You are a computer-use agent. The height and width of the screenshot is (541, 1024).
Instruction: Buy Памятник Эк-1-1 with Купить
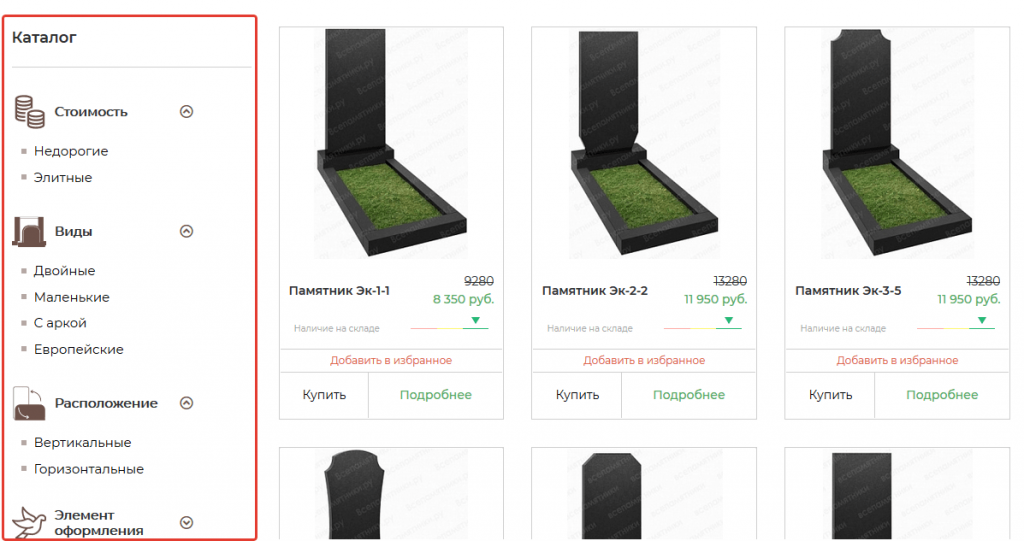click(x=324, y=395)
